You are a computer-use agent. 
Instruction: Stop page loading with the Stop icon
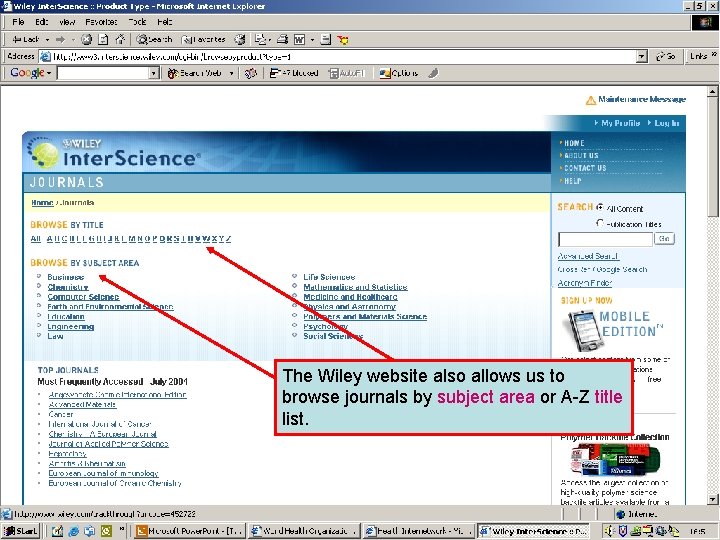86,39
